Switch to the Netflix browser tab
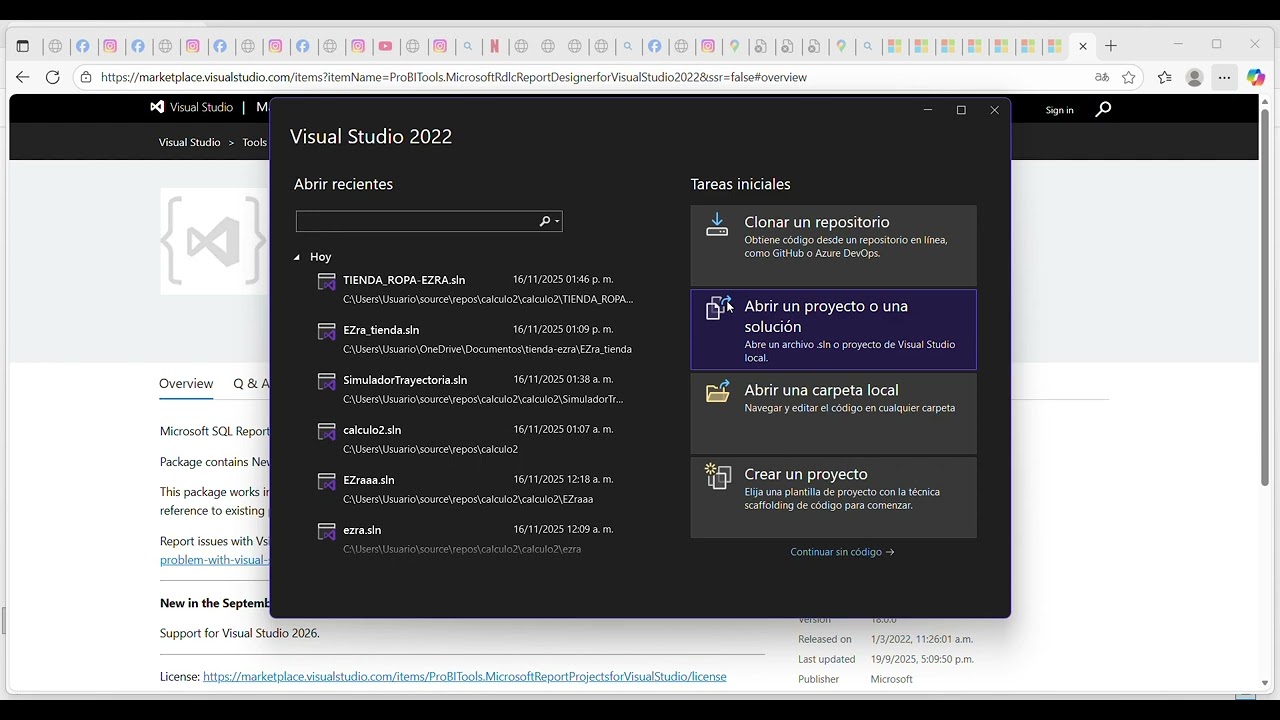 [x=494, y=46]
